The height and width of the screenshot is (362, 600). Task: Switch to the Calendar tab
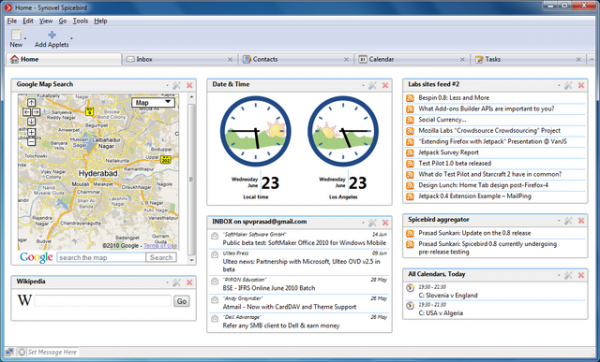click(x=411, y=59)
